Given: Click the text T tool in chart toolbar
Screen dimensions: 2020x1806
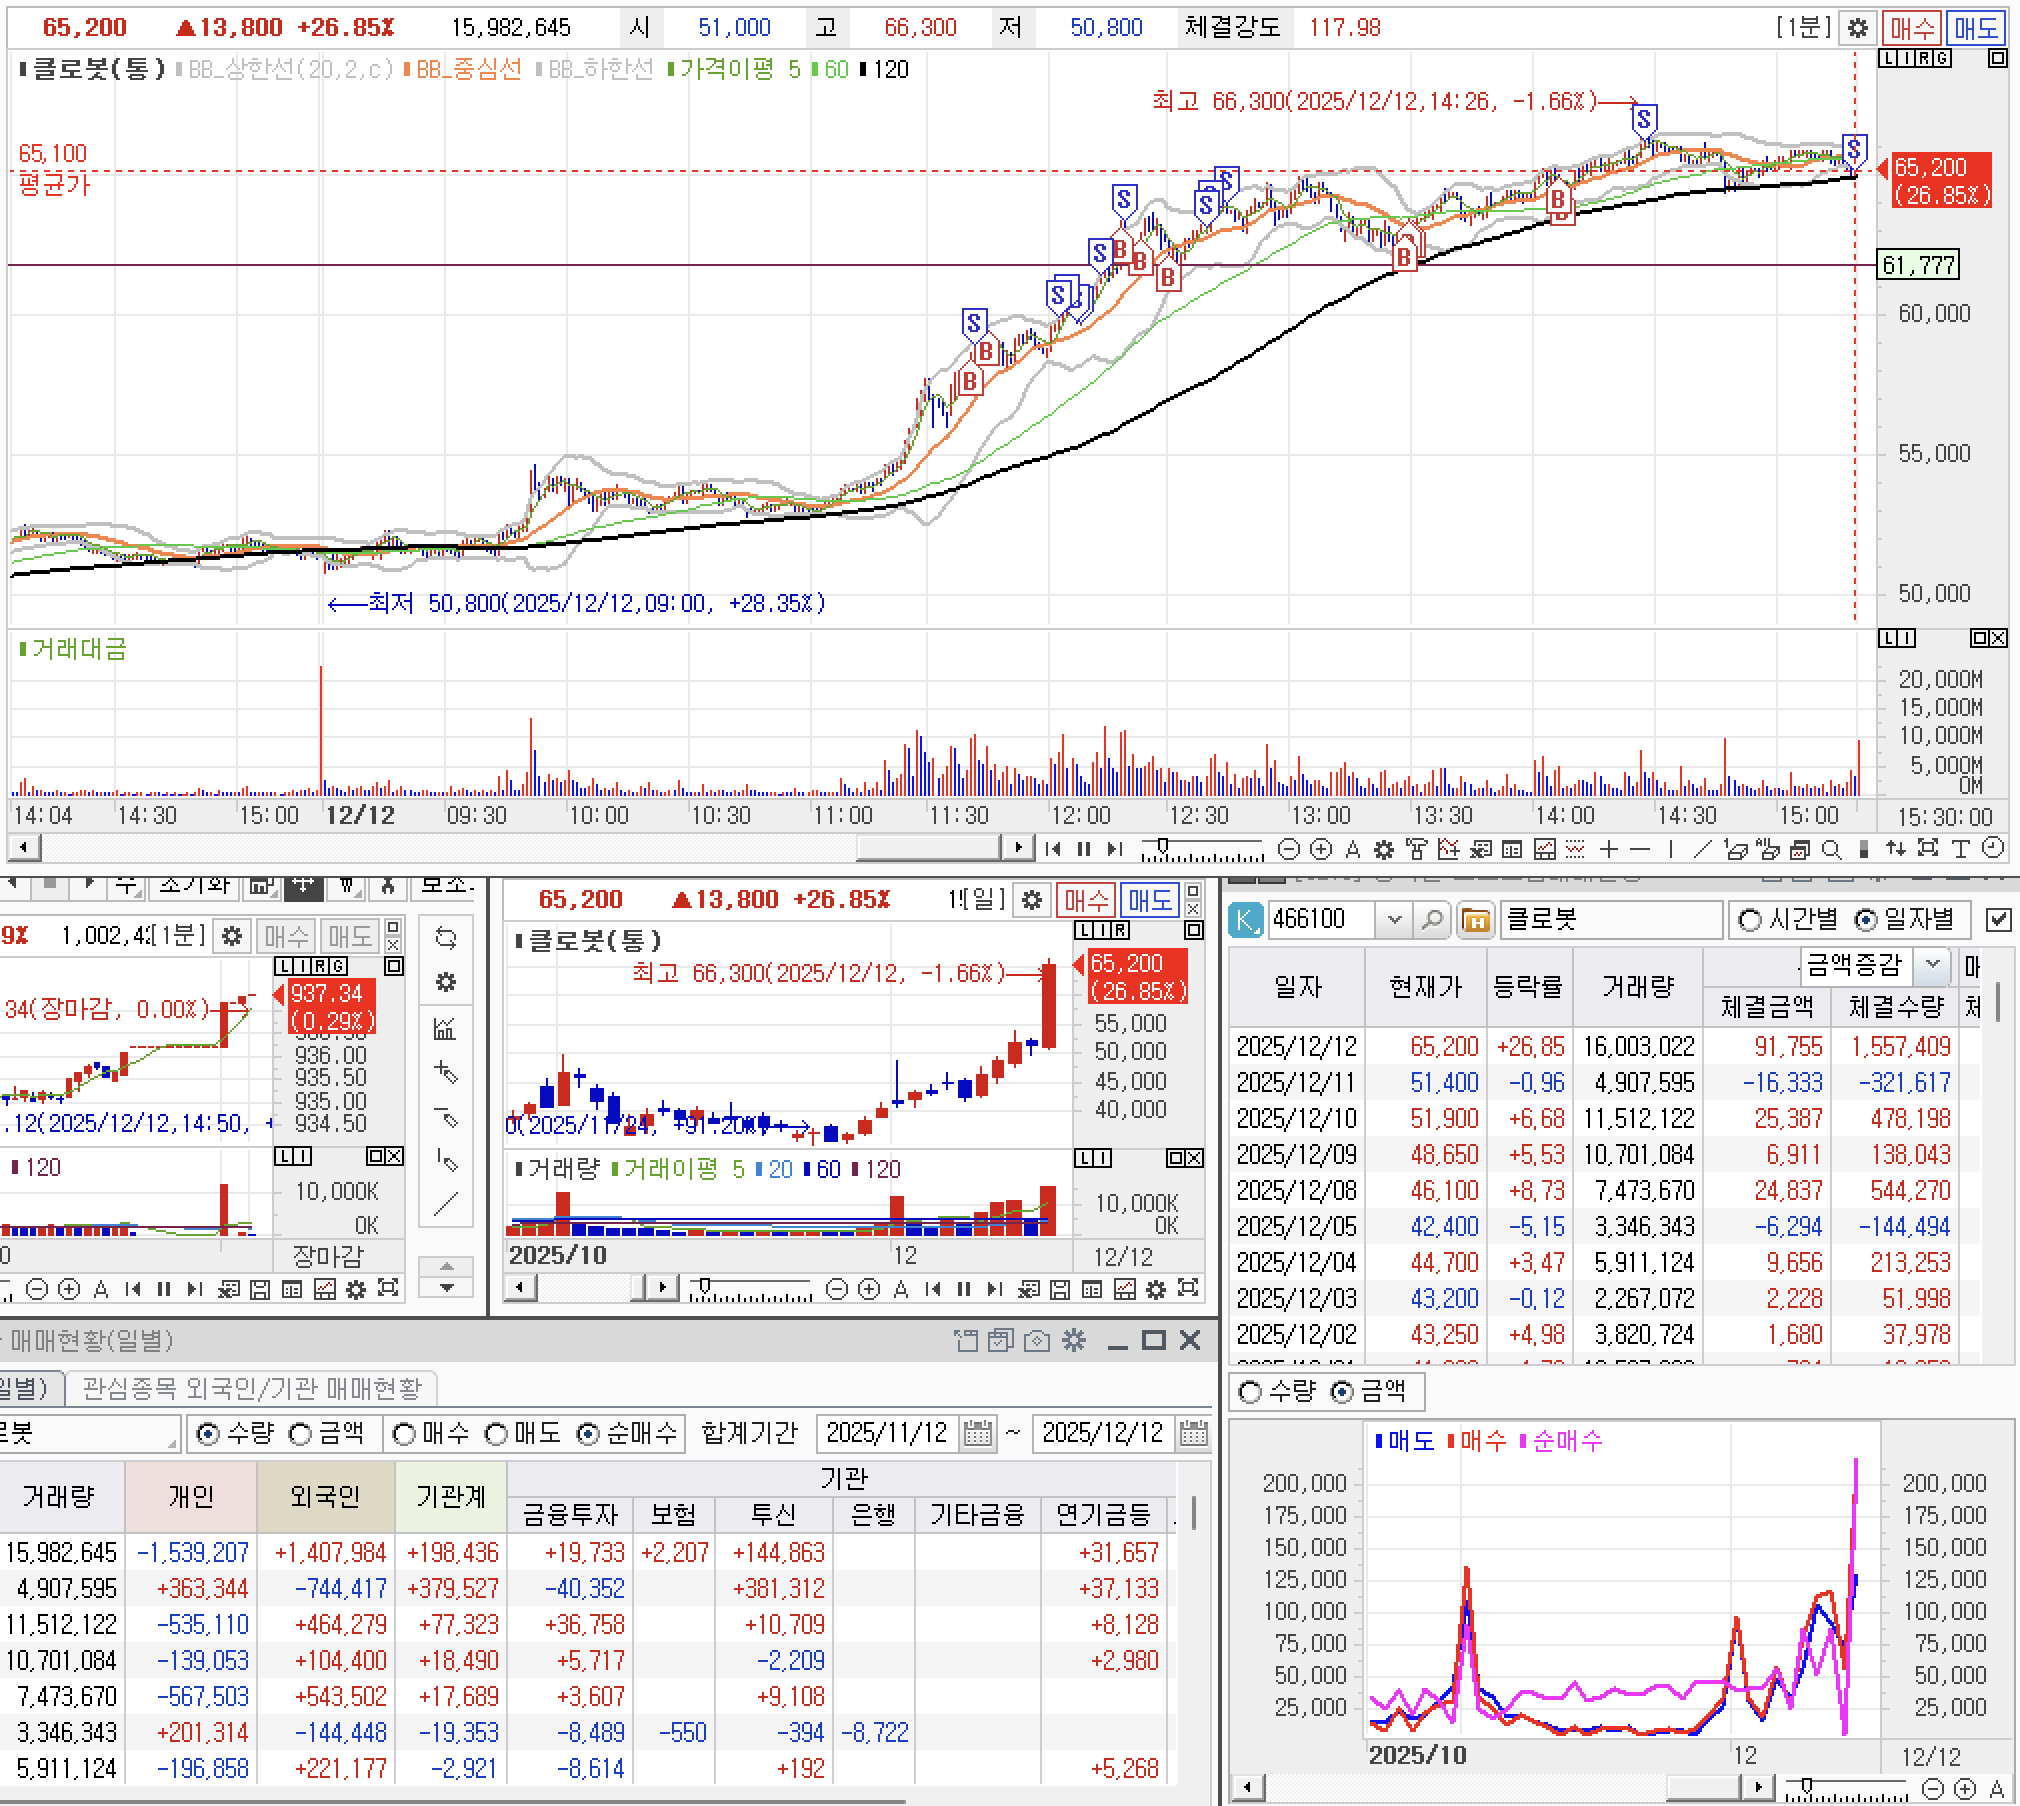Looking at the screenshot, I should pos(1960,849).
